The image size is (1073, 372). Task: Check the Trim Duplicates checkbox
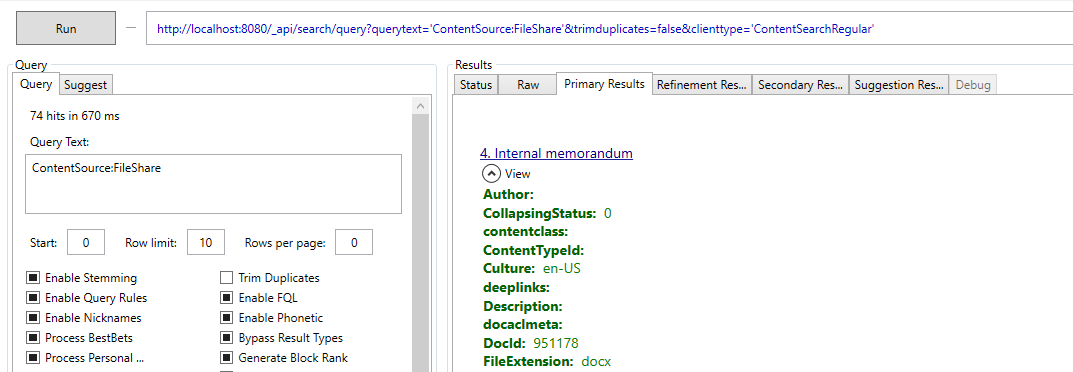[227, 278]
